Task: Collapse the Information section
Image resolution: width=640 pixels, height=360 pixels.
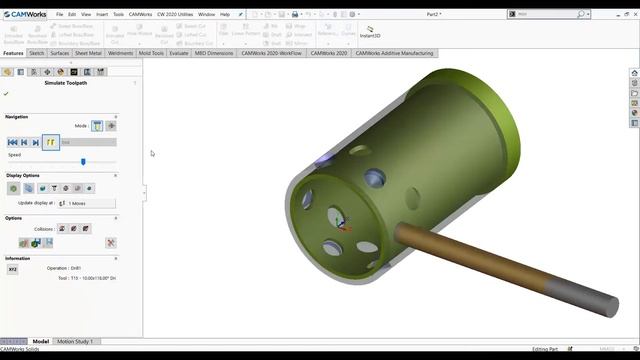Action: click(x=116, y=258)
